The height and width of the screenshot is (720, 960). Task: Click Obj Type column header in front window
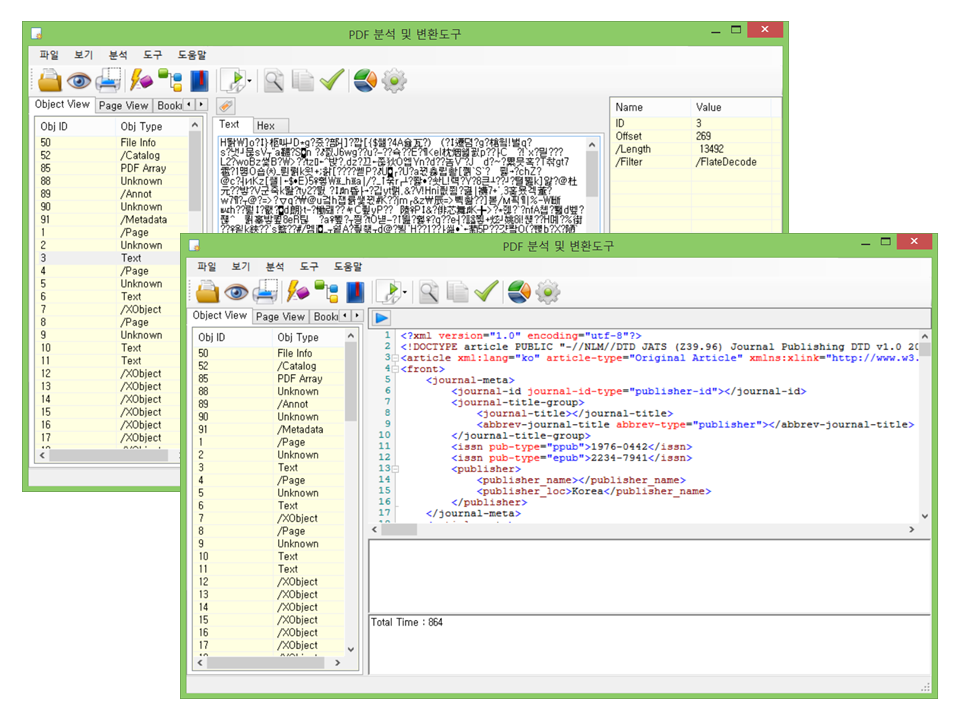[309, 337]
